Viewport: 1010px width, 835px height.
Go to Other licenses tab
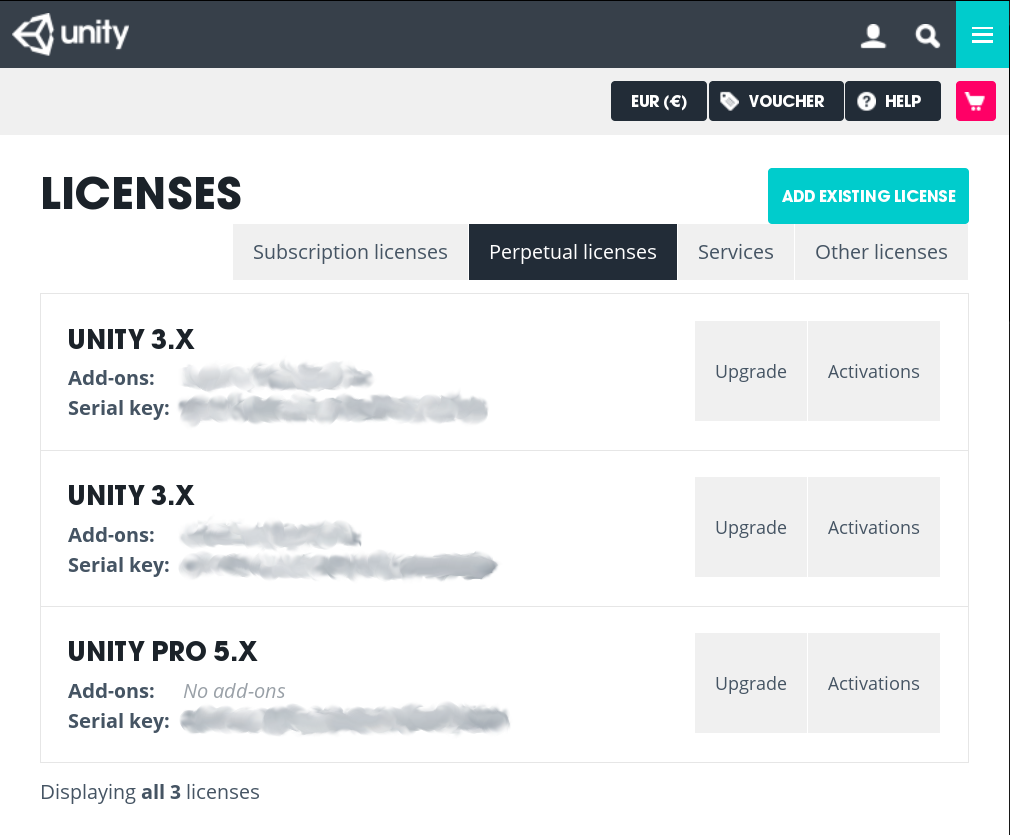[x=881, y=252]
